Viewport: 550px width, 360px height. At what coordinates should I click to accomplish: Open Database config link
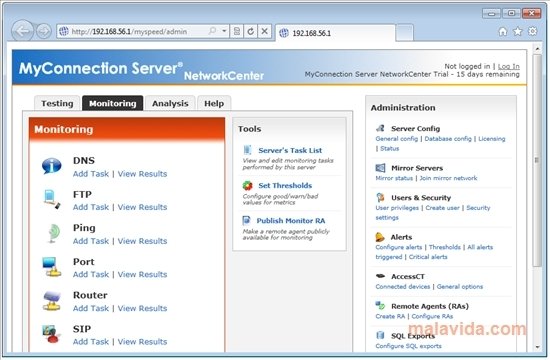tap(448, 139)
